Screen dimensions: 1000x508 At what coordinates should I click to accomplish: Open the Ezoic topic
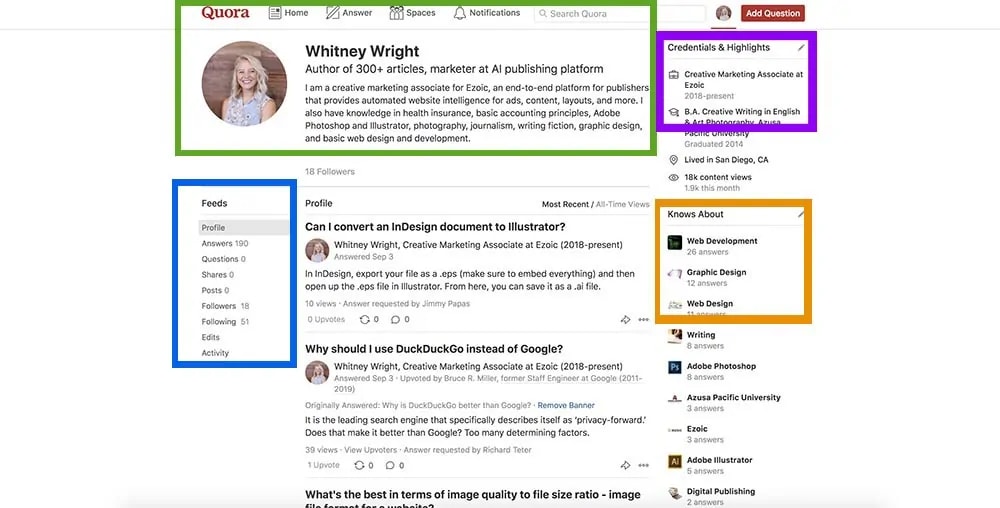[x=697, y=429]
